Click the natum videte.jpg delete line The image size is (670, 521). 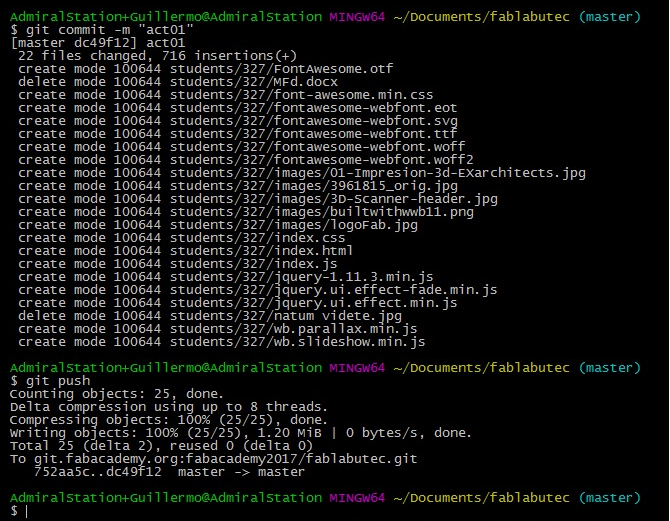pyautogui.click(x=210, y=316)
